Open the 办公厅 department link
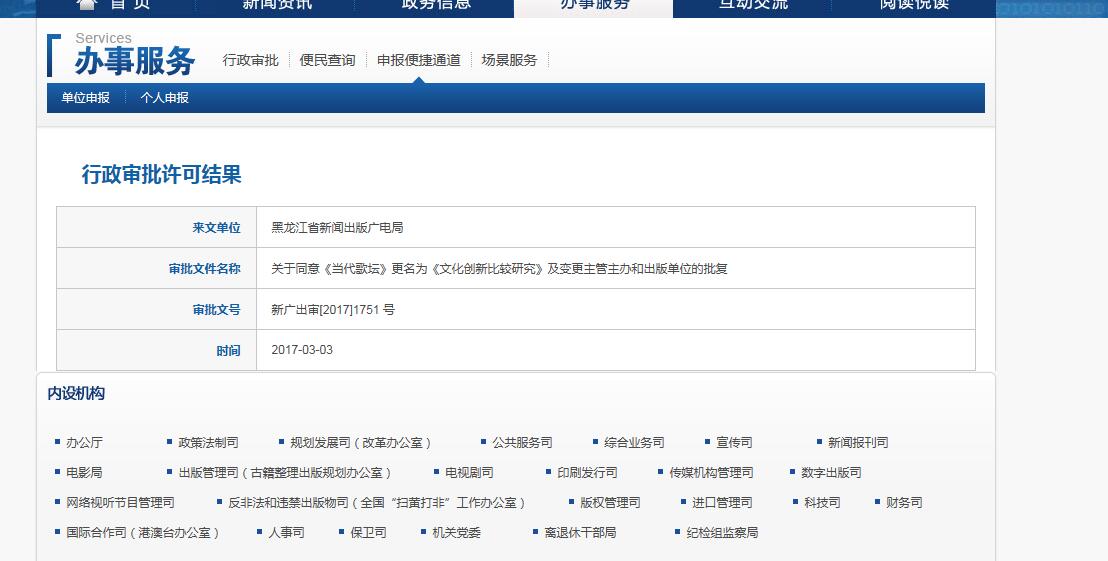 pyautogui.click(x=84, y=443)
